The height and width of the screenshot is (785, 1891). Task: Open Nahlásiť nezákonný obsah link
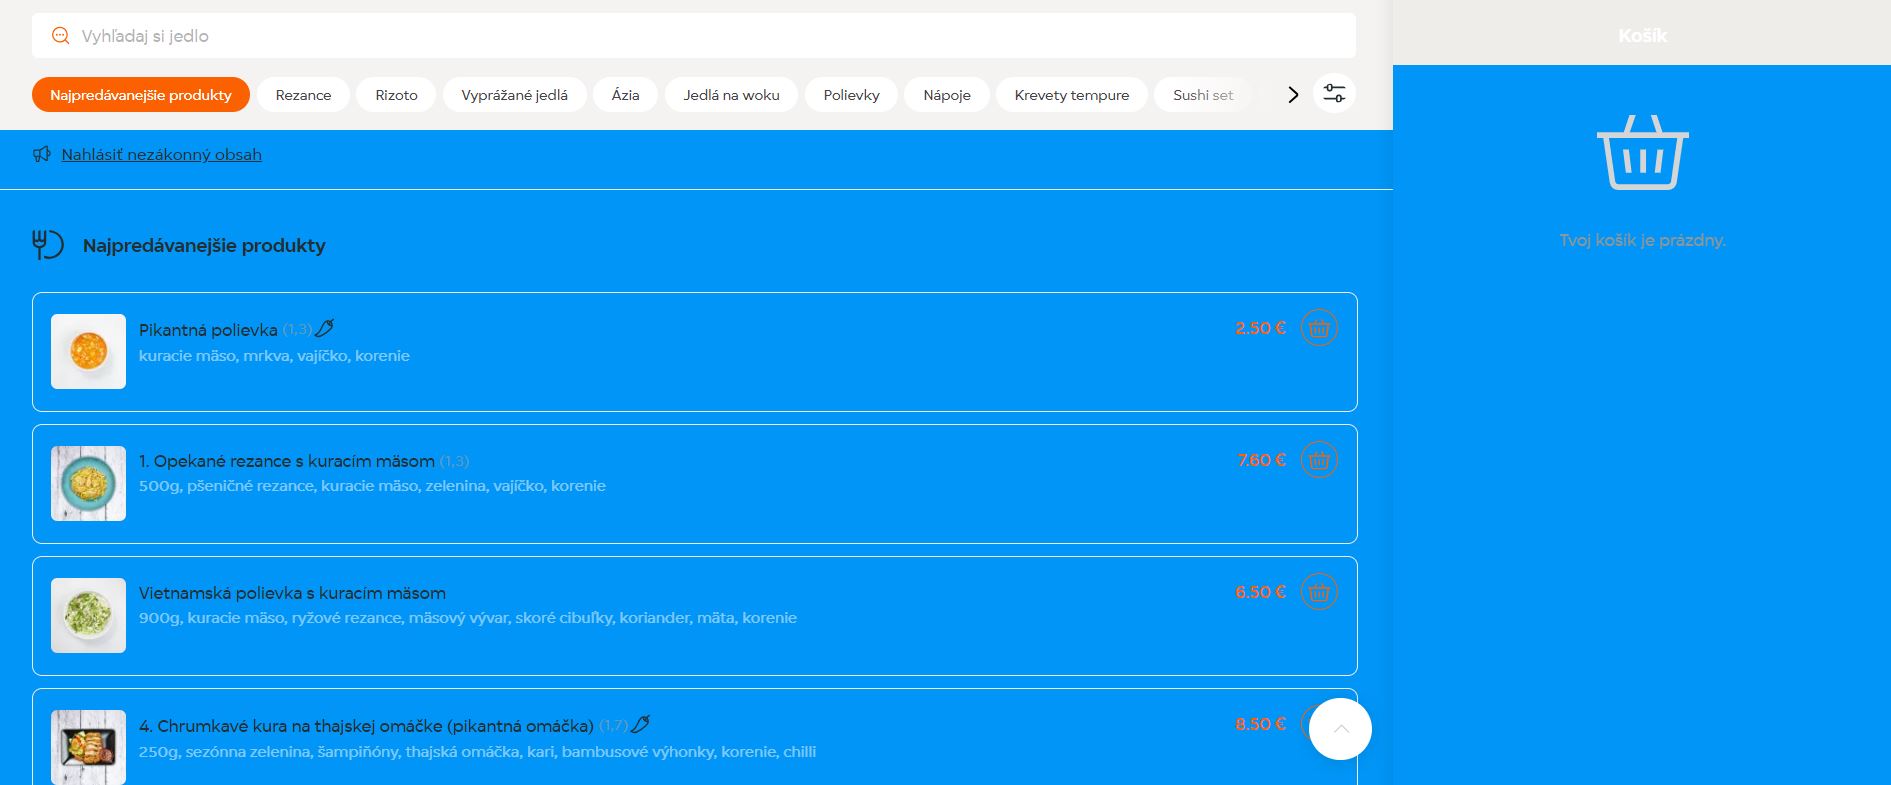click(161, 154)
